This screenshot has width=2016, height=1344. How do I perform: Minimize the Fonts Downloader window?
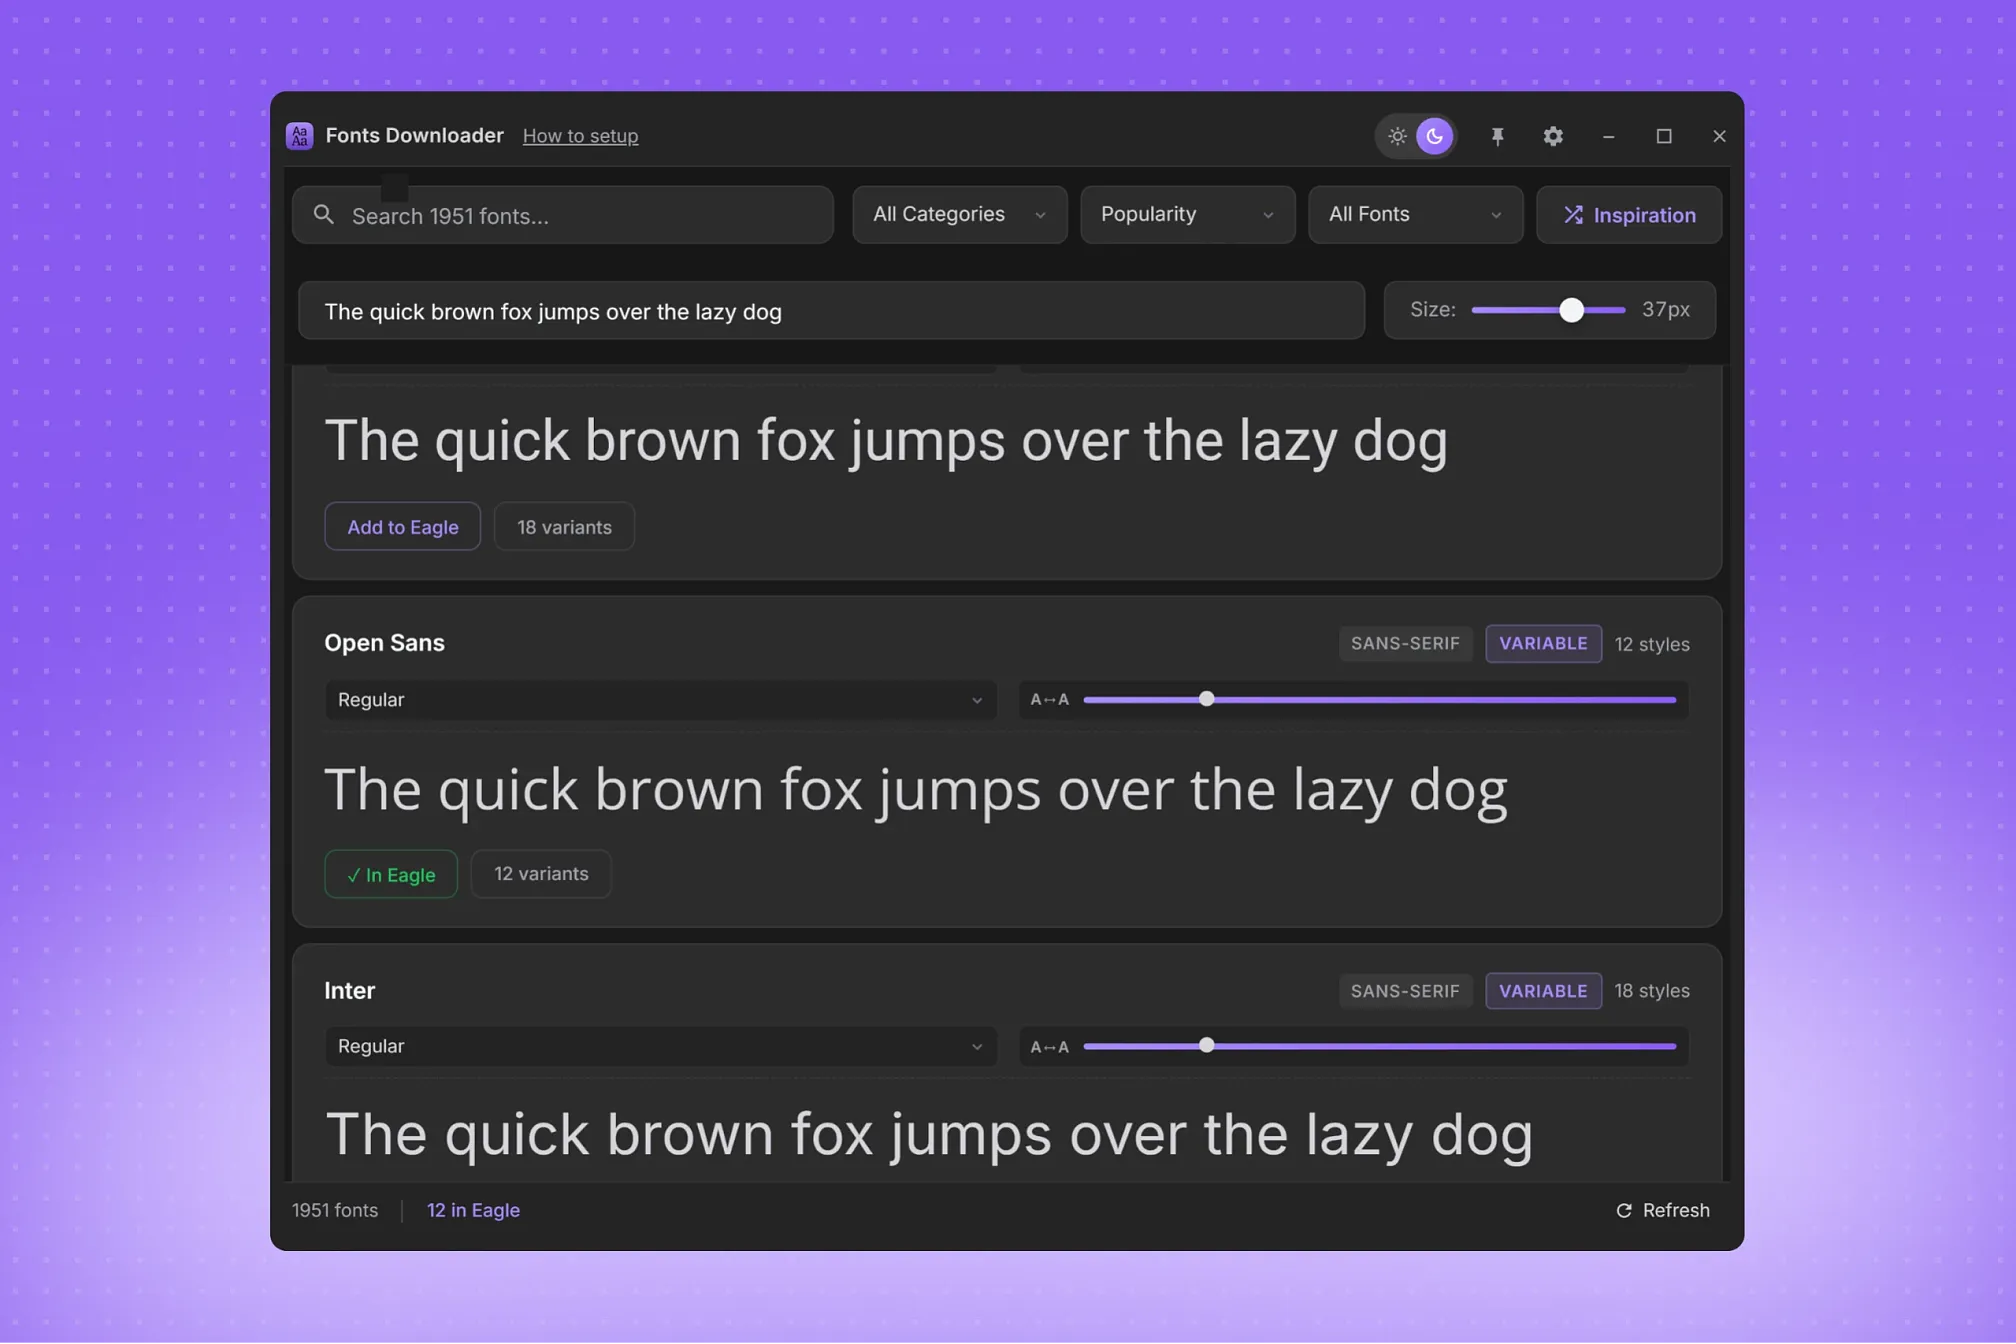pos(1608,136)
